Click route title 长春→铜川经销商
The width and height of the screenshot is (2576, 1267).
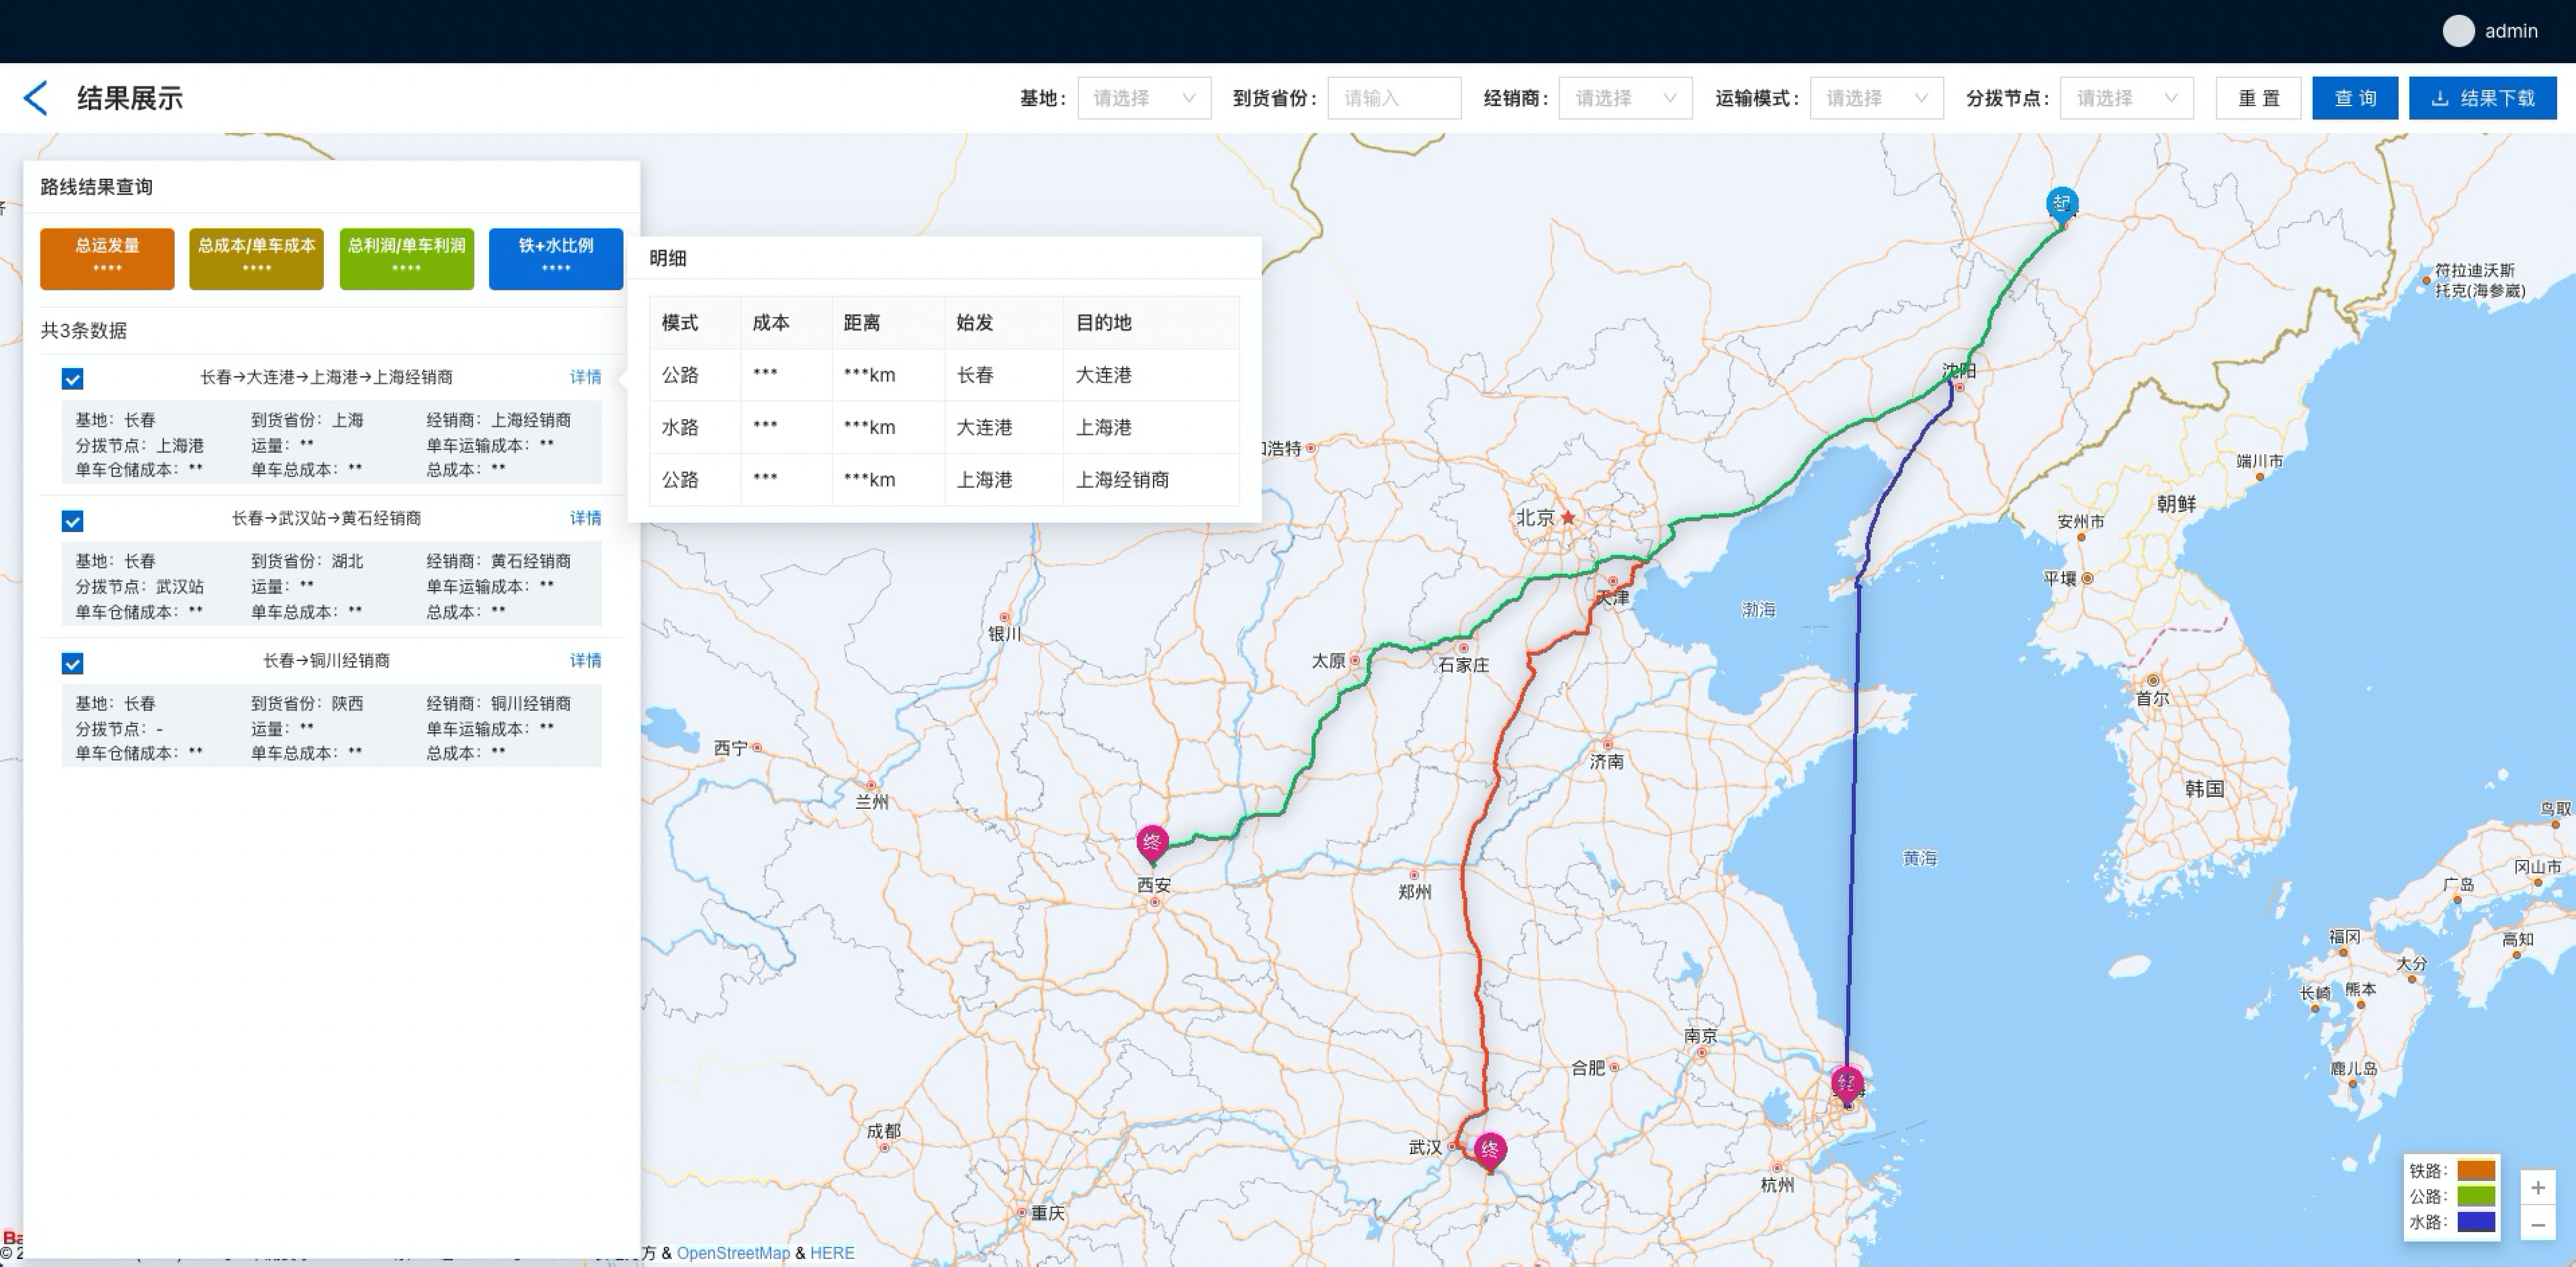(x=326, y=661)
